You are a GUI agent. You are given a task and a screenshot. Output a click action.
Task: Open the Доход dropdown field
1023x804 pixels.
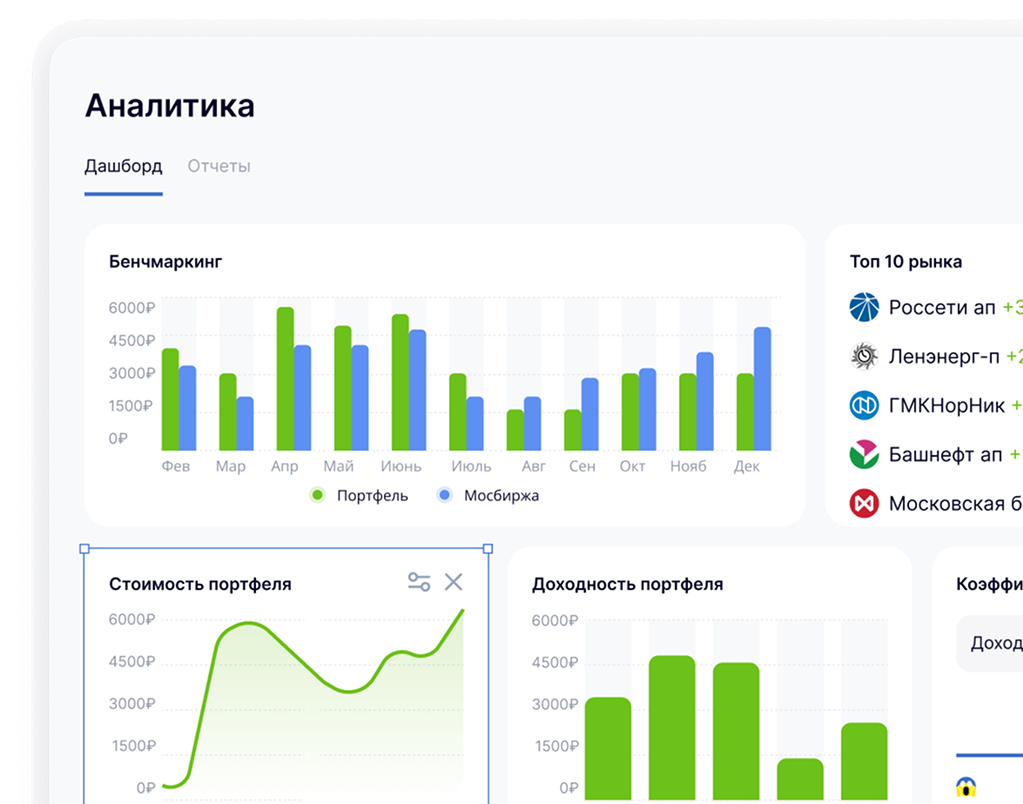tap(990, 643)
